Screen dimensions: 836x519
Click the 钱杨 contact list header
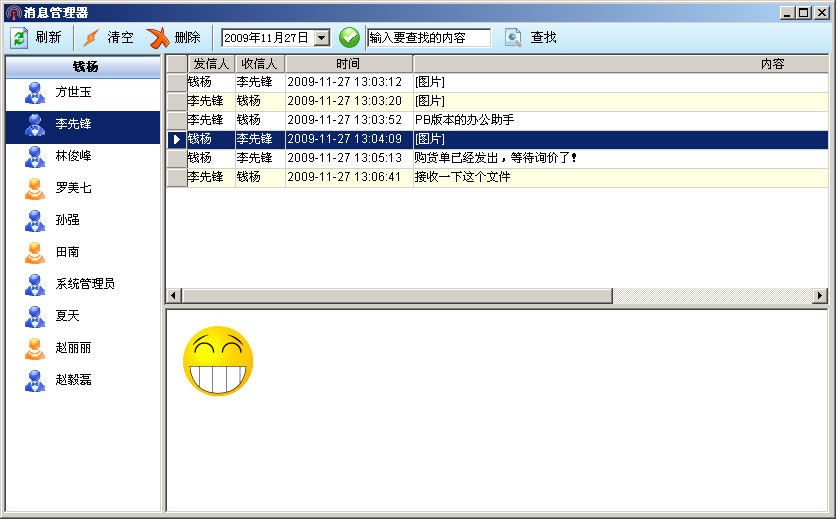tap(83, 66)
